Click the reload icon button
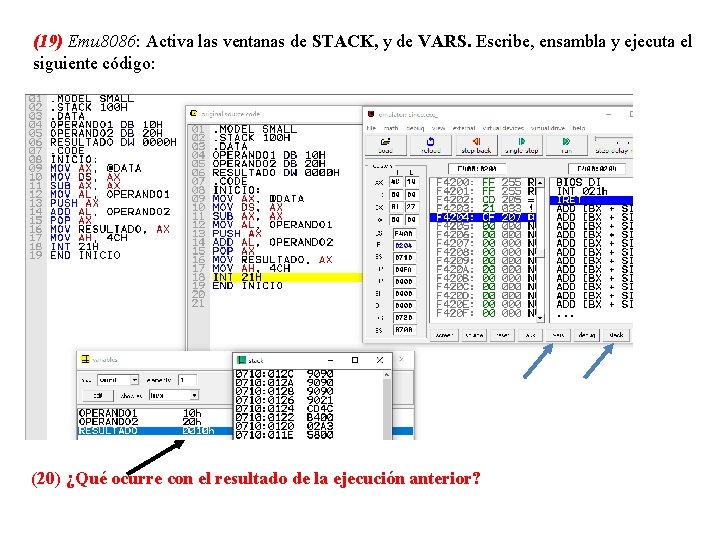Screen dimensions: 720x540 (430, 145)
